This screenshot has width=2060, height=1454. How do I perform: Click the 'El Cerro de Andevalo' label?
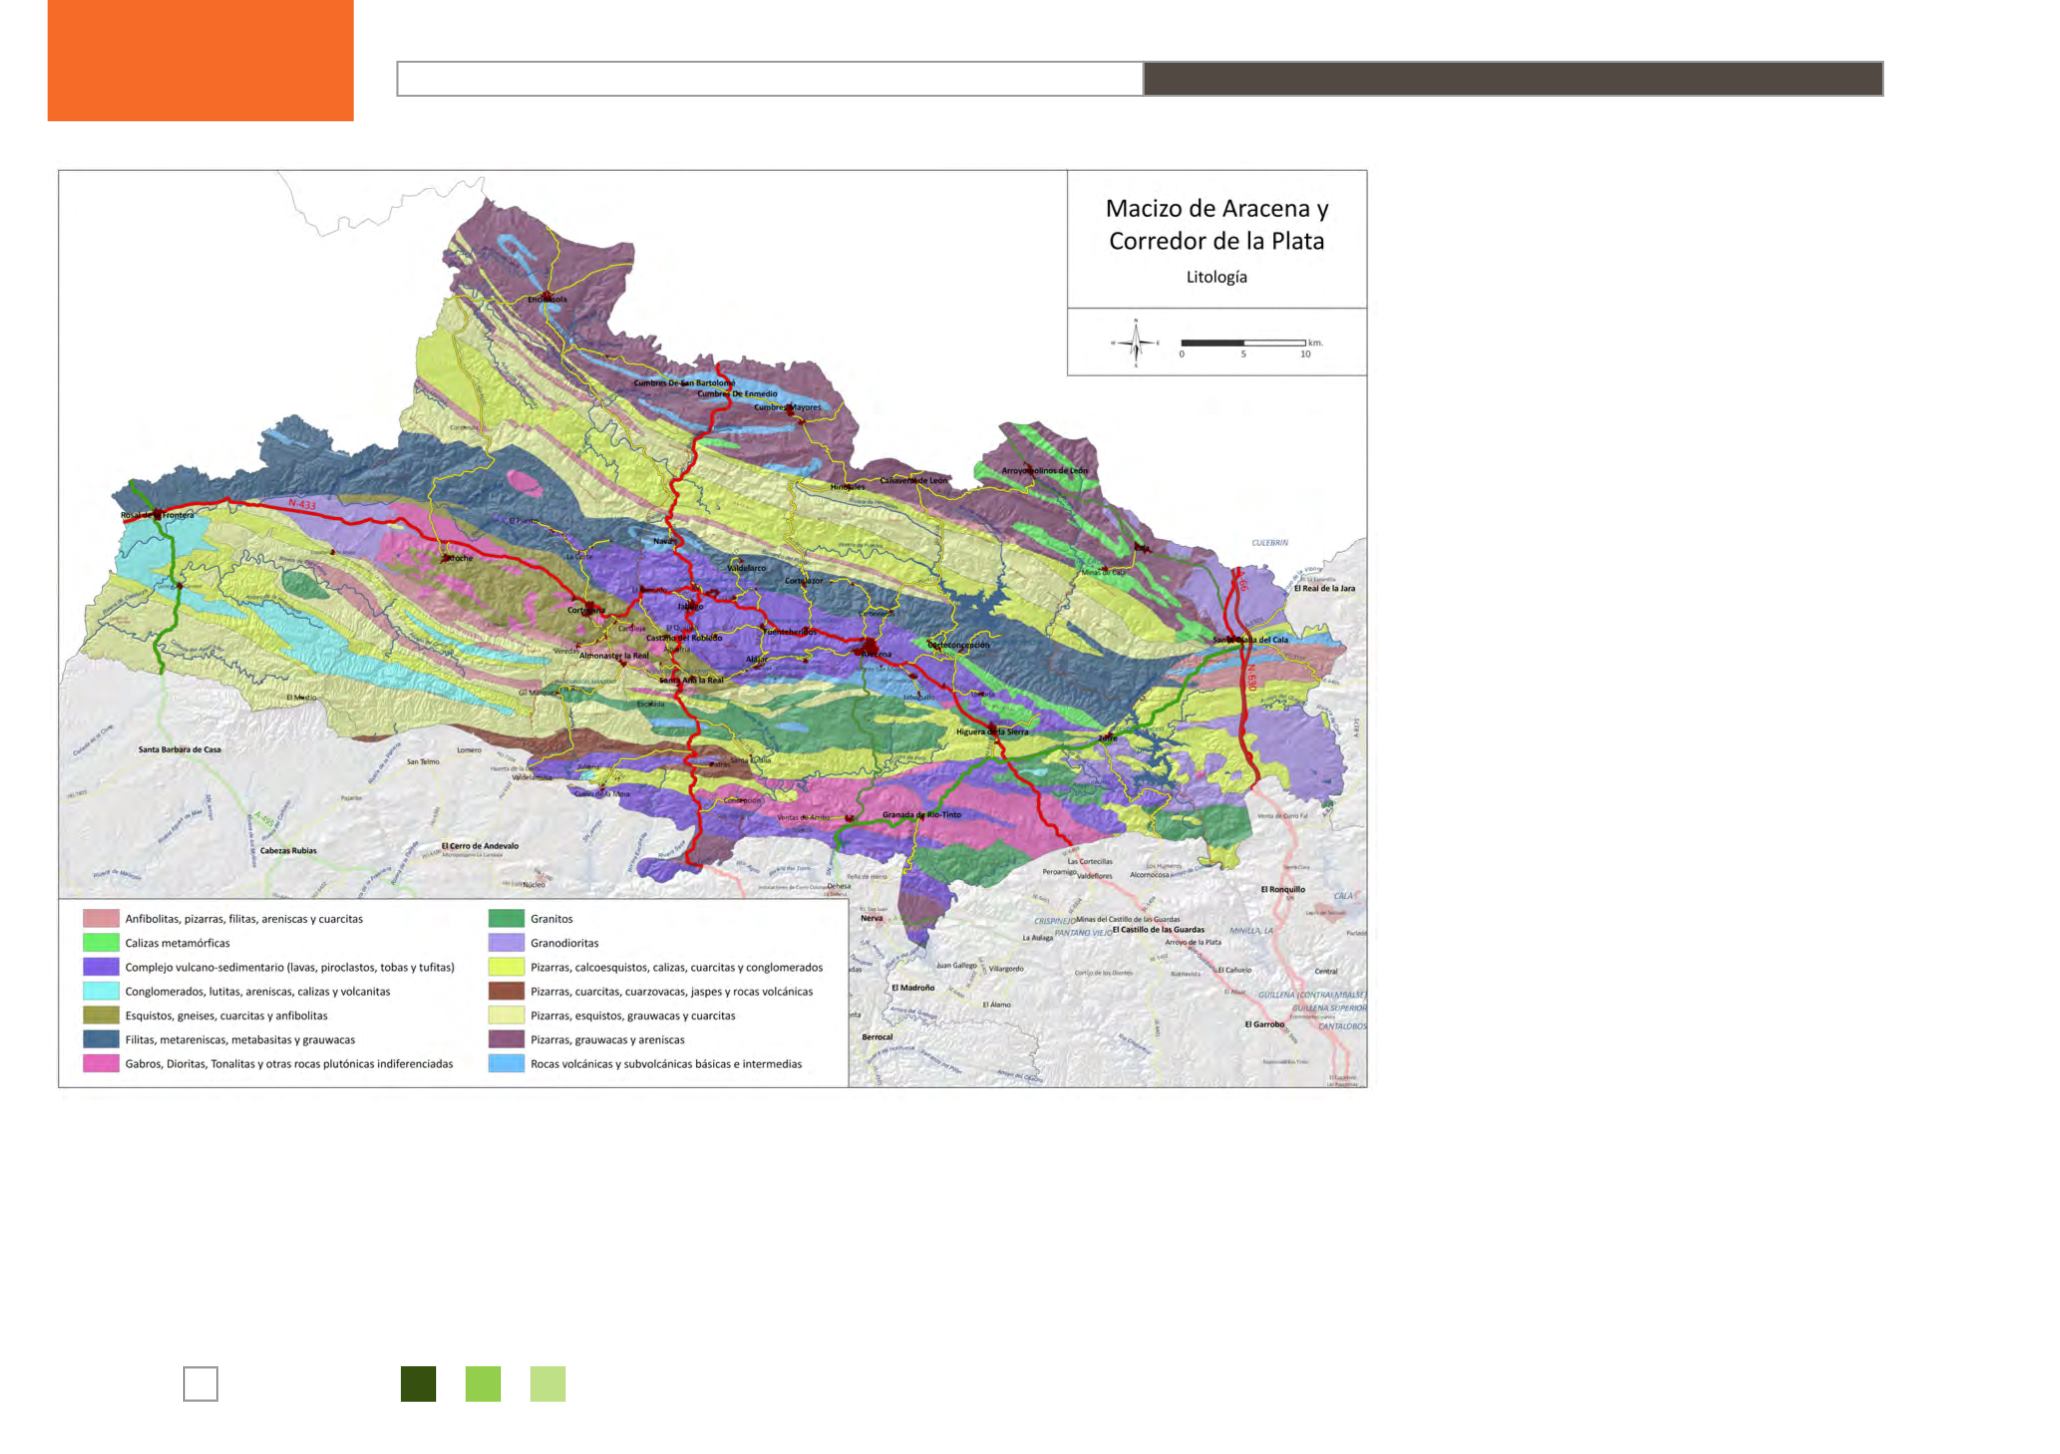click(x=480, y=846)
